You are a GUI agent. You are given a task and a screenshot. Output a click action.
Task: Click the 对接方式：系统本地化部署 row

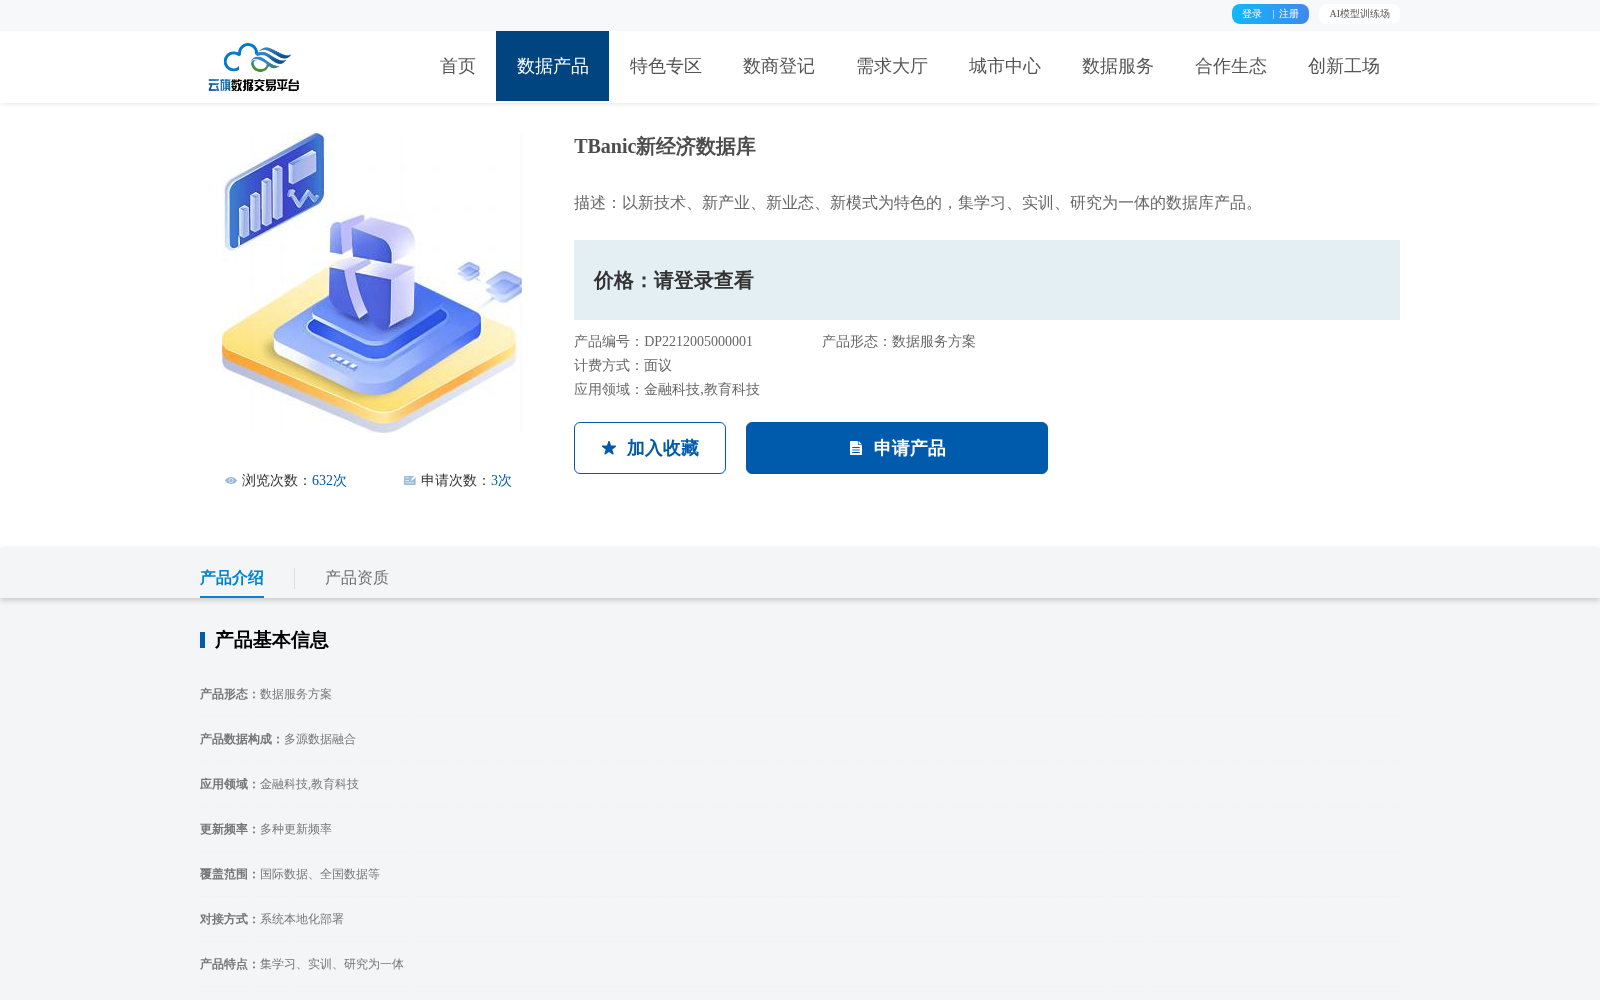(x=272, y=920)
